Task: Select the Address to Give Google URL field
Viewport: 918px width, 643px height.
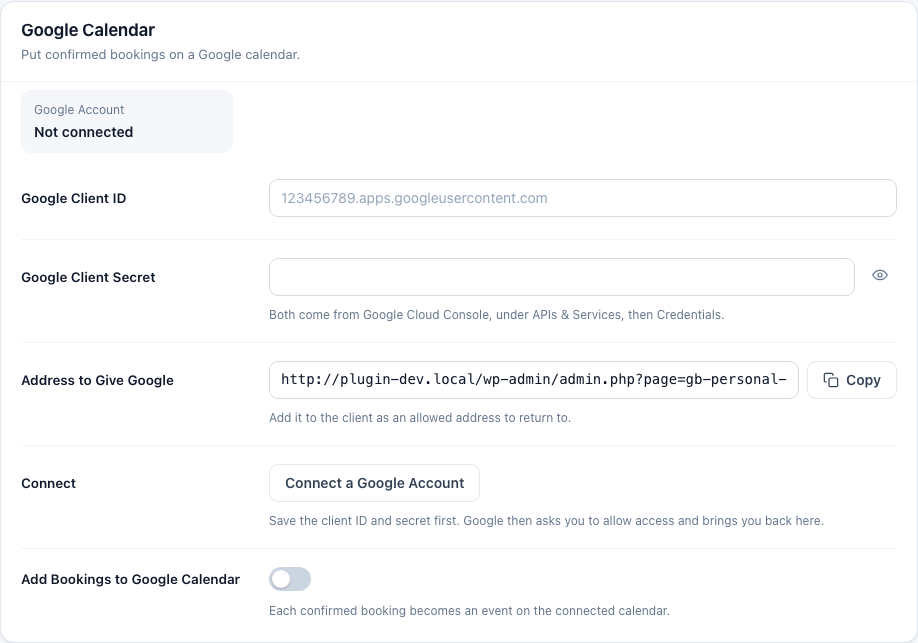Action: click(533, 380)
